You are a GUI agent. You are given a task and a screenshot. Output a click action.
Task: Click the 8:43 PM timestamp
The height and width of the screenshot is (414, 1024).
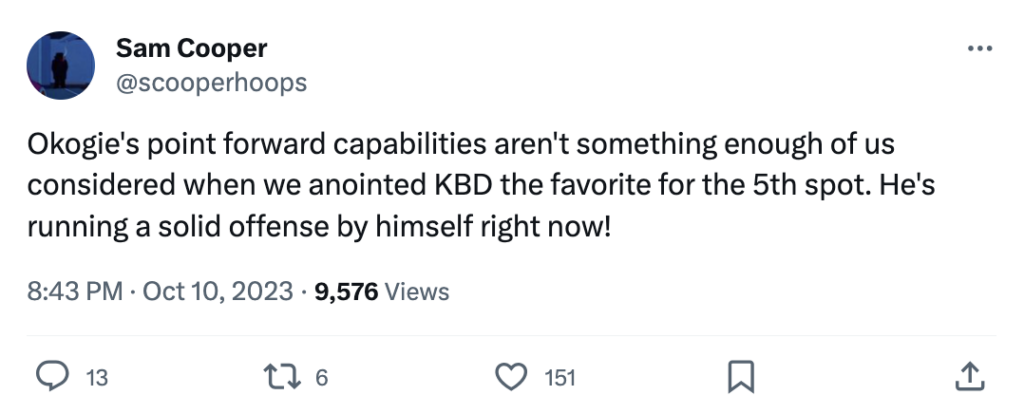click(74, 291)
